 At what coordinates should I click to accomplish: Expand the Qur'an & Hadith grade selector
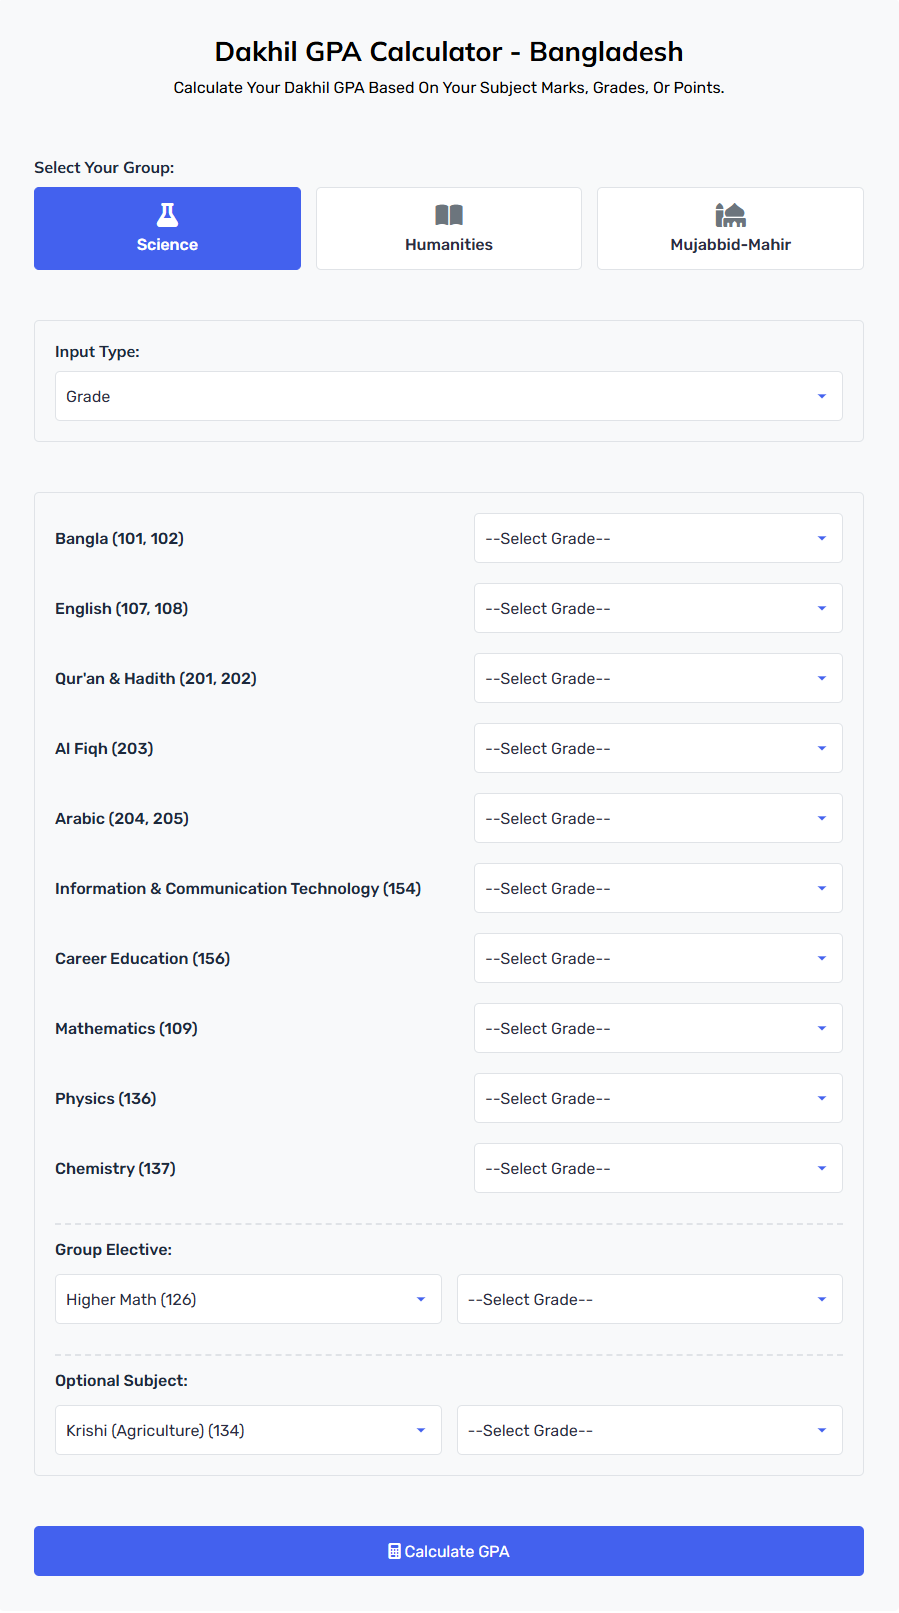[x=658, y=678]
